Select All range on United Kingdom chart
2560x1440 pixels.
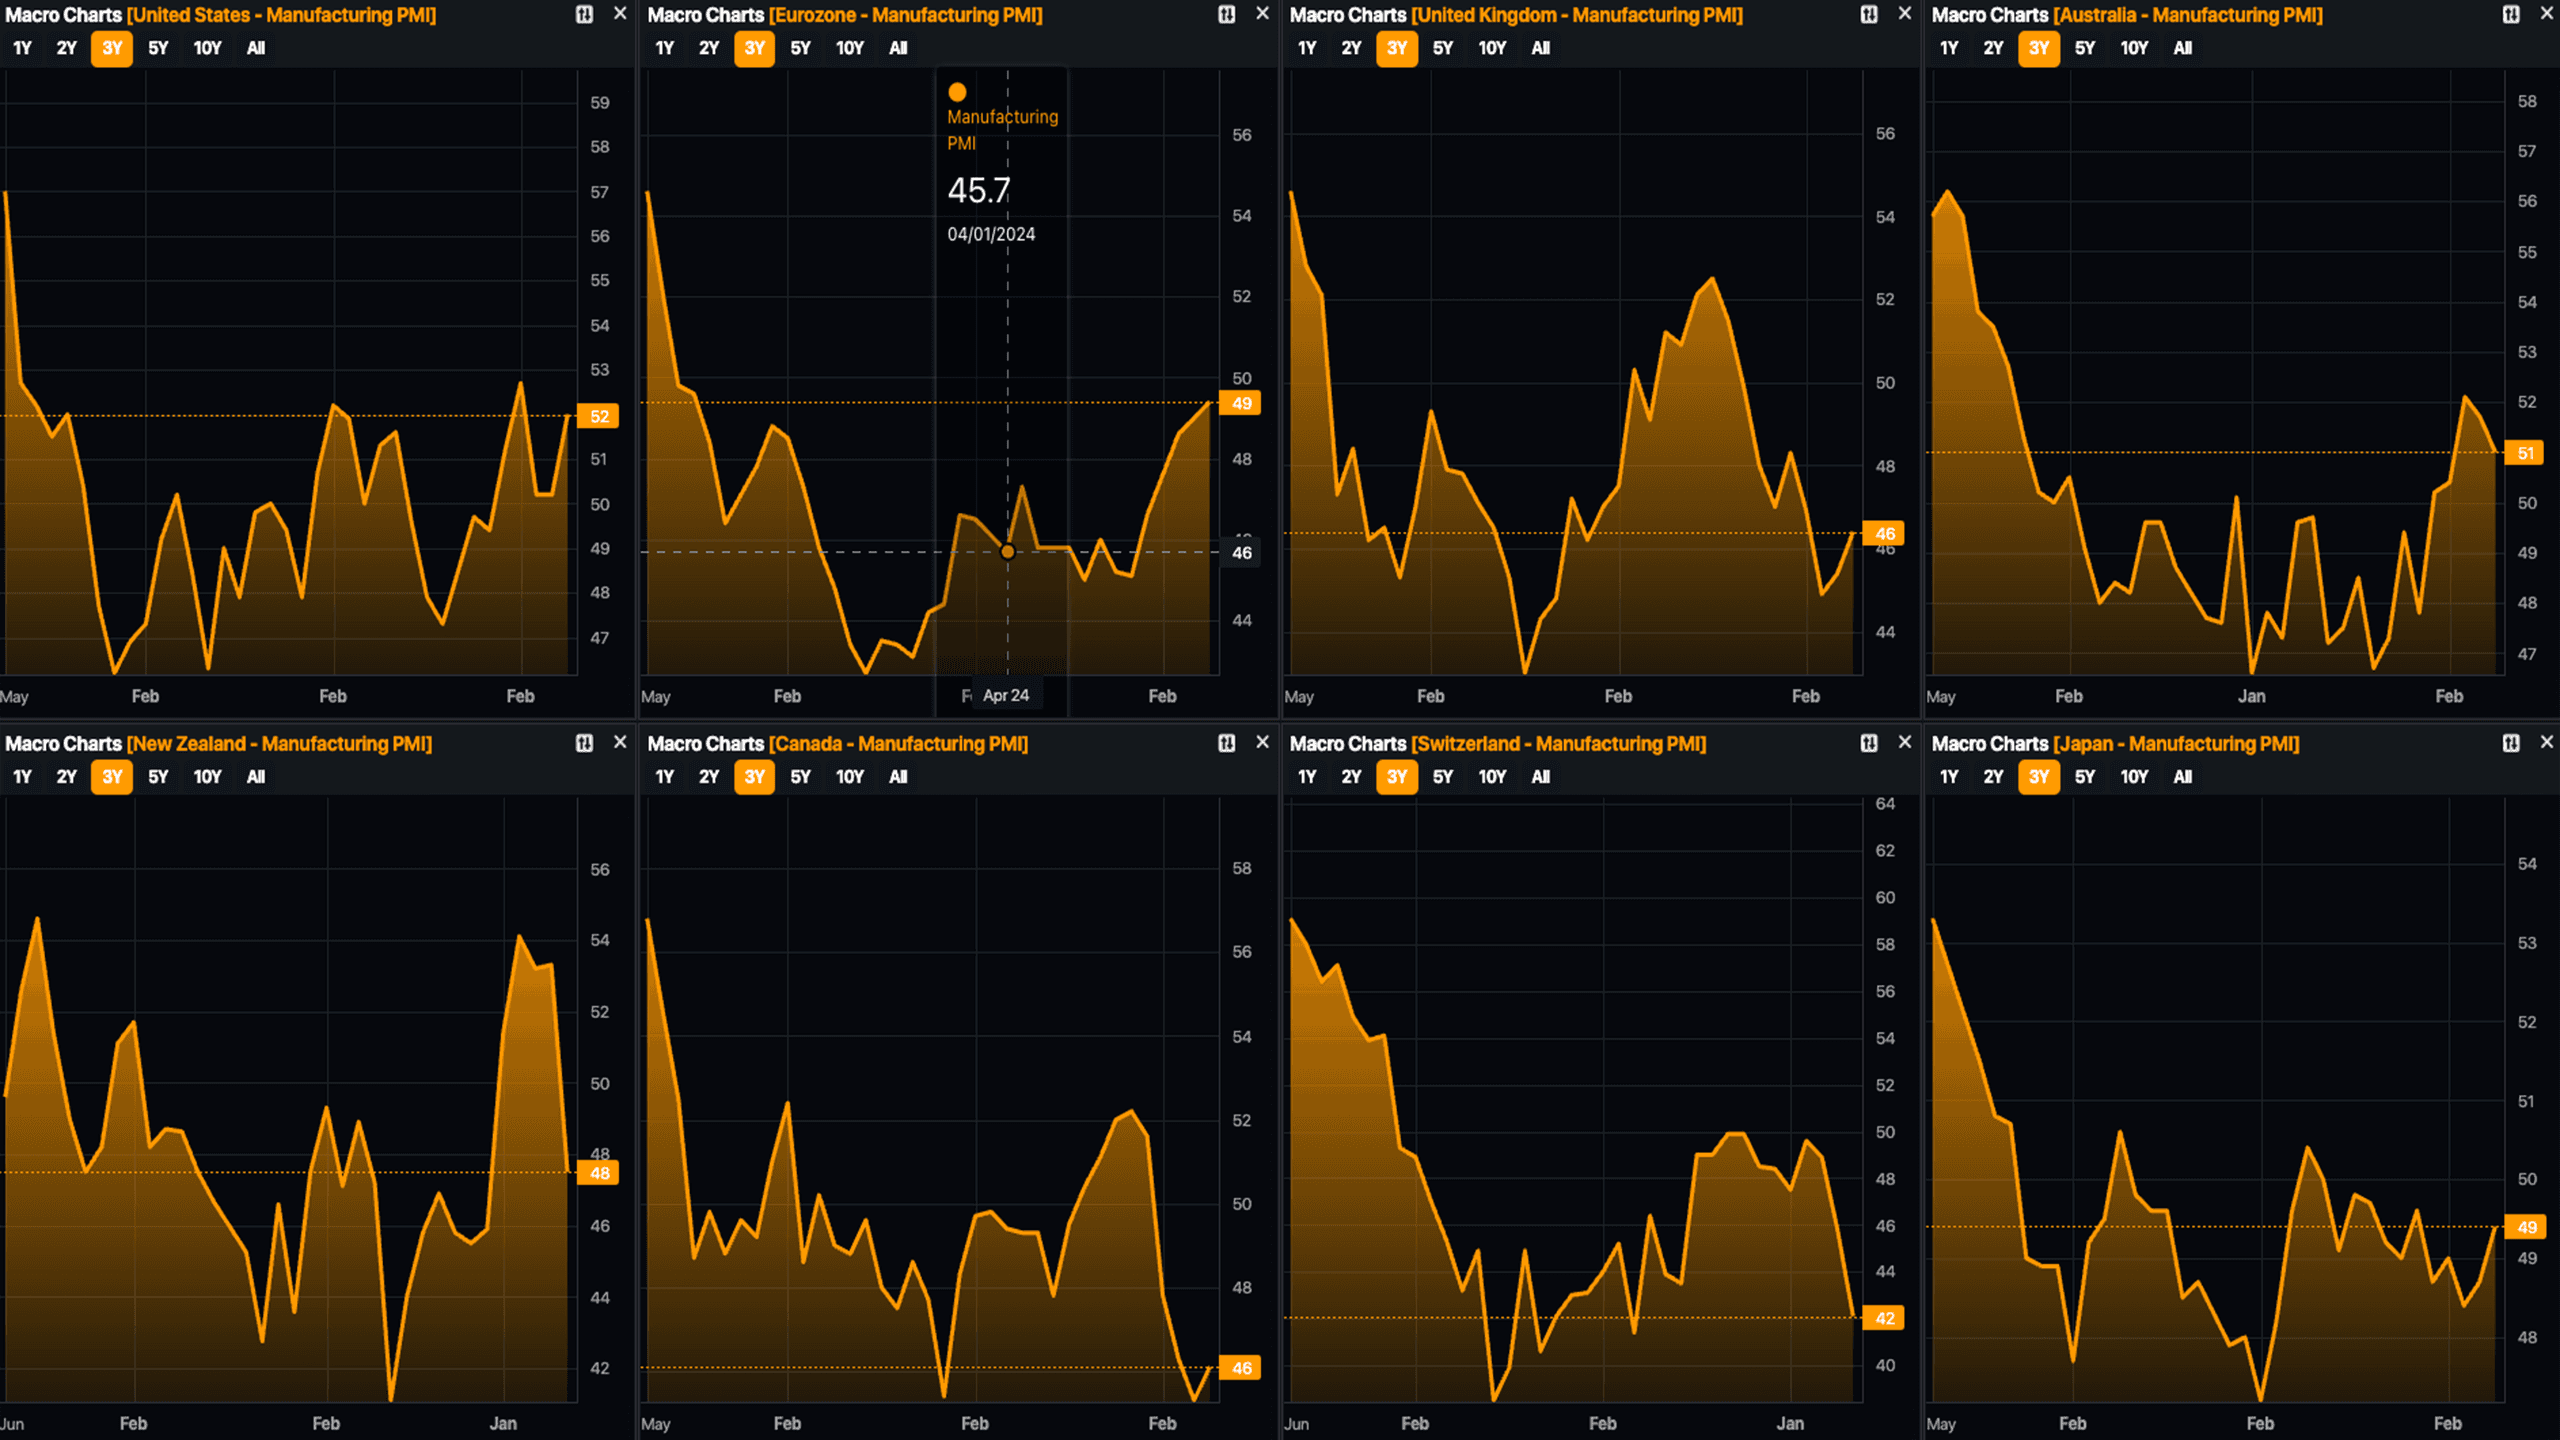coord(1540,48)
